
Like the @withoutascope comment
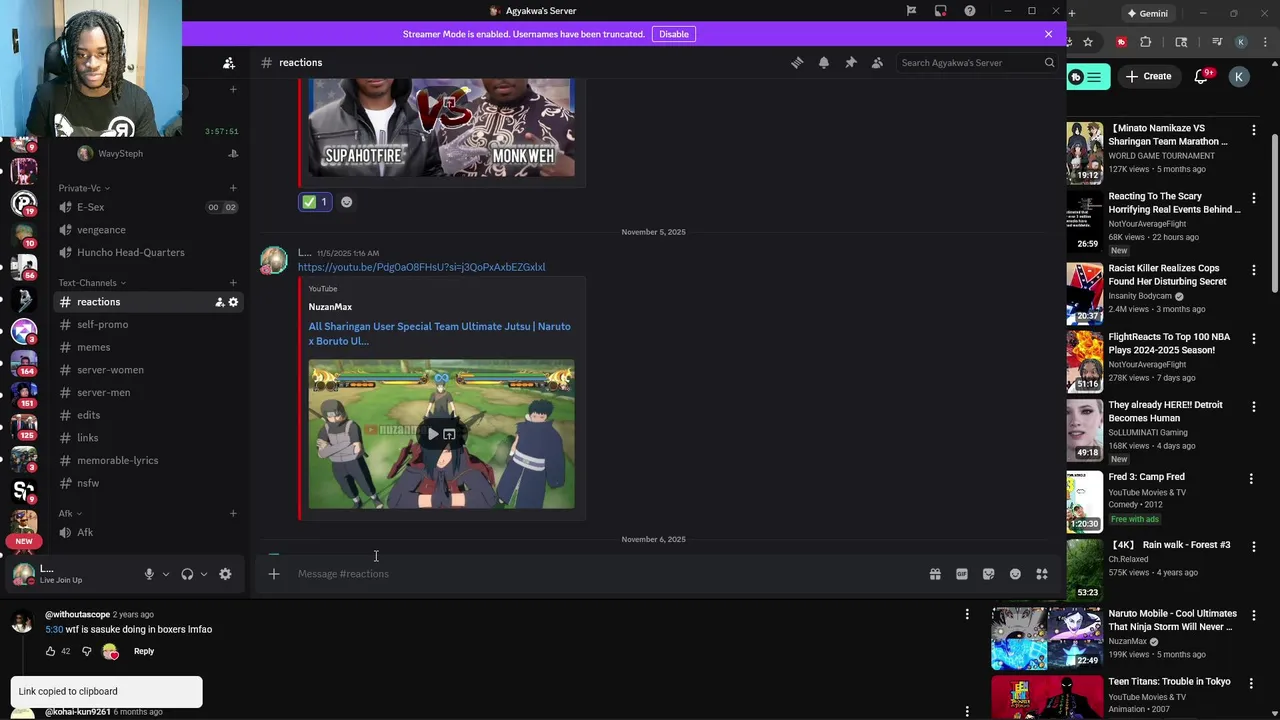click(x=50, y=651)
